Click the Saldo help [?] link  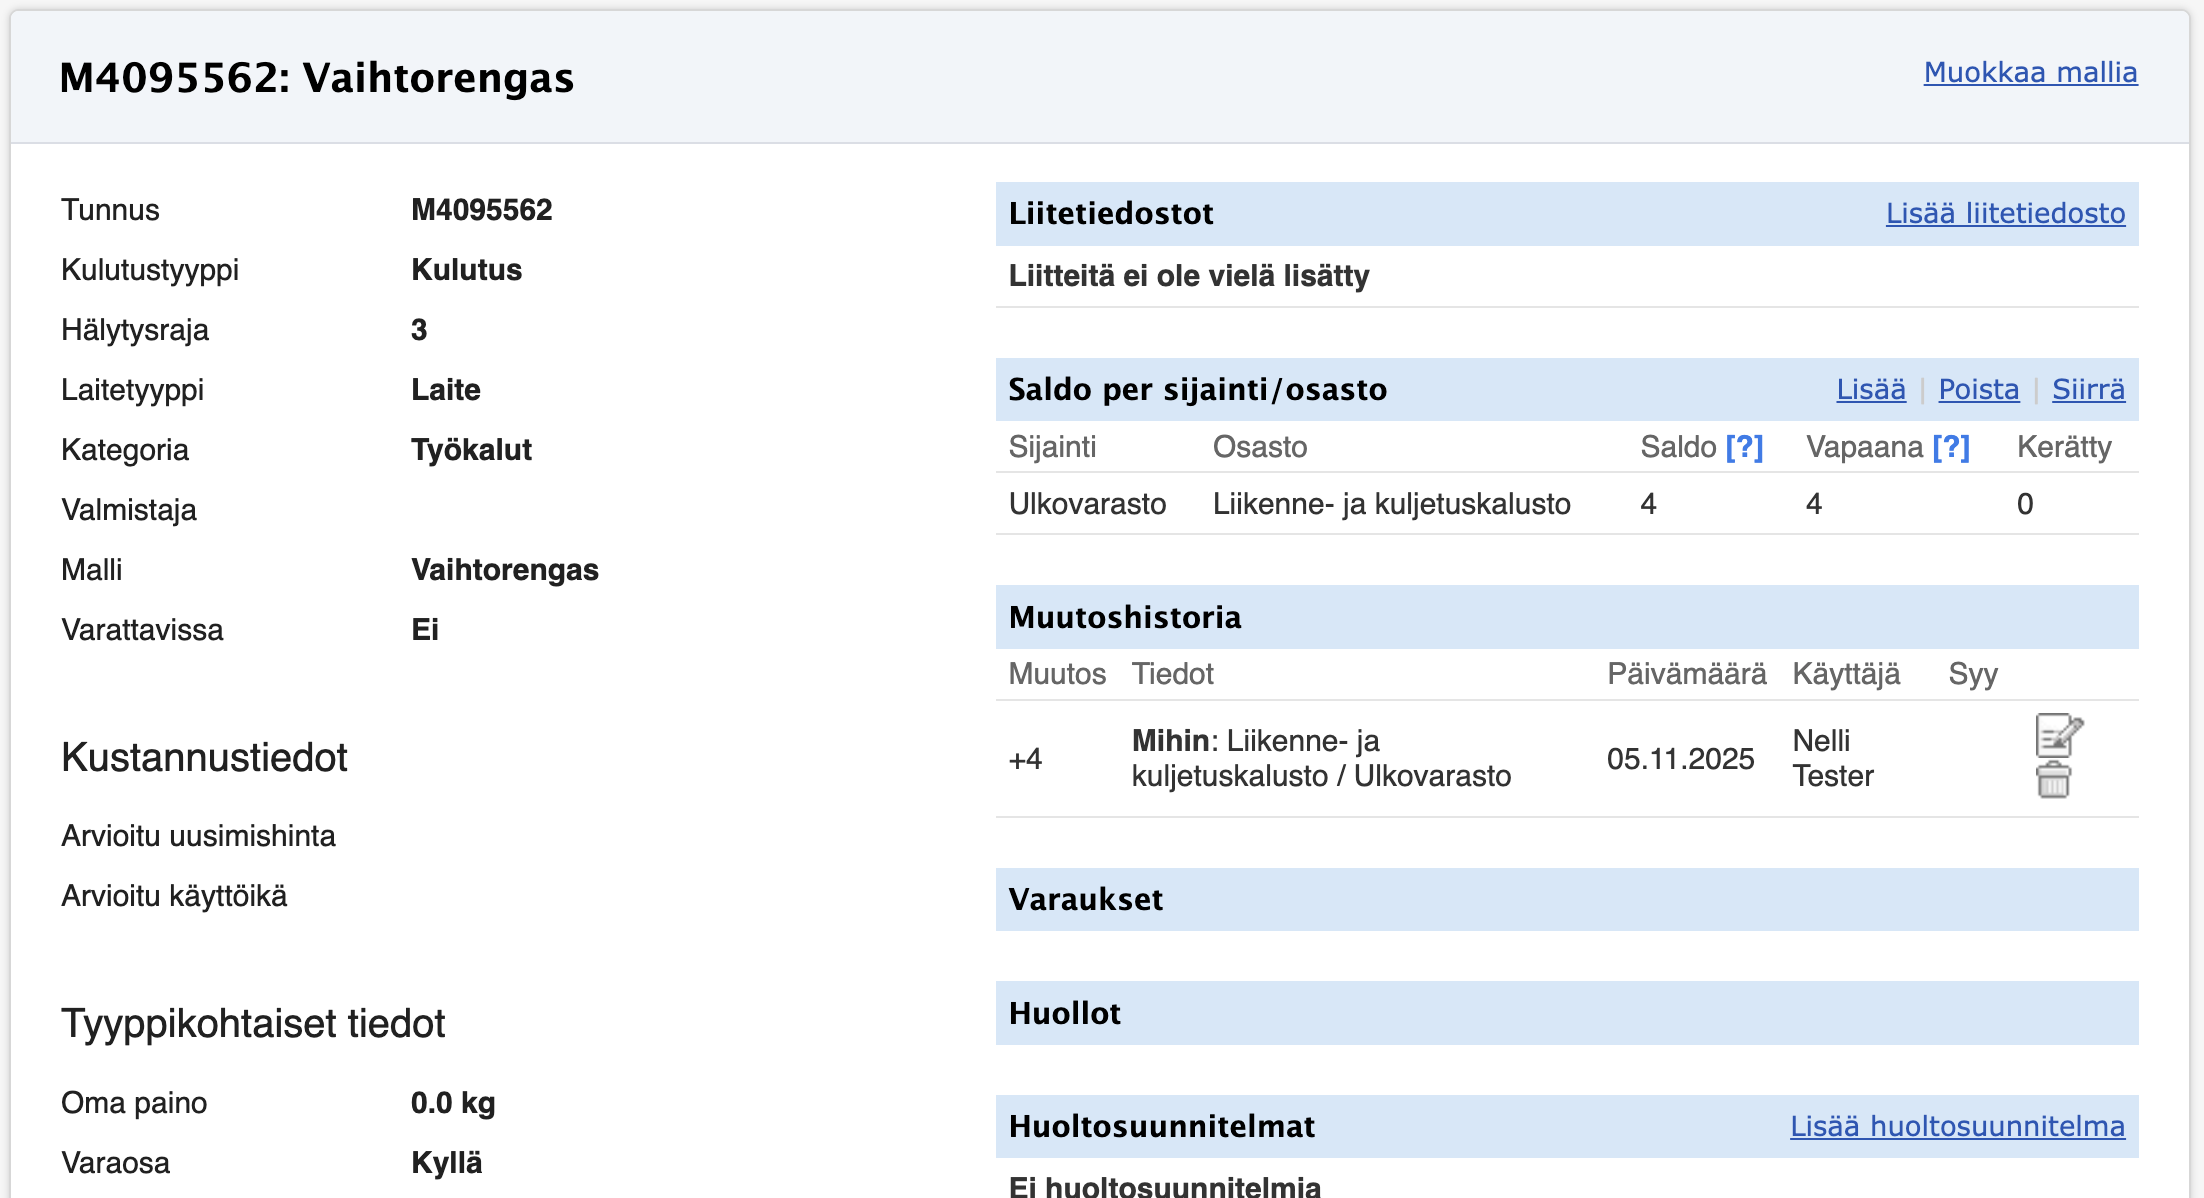(1745, 447)
